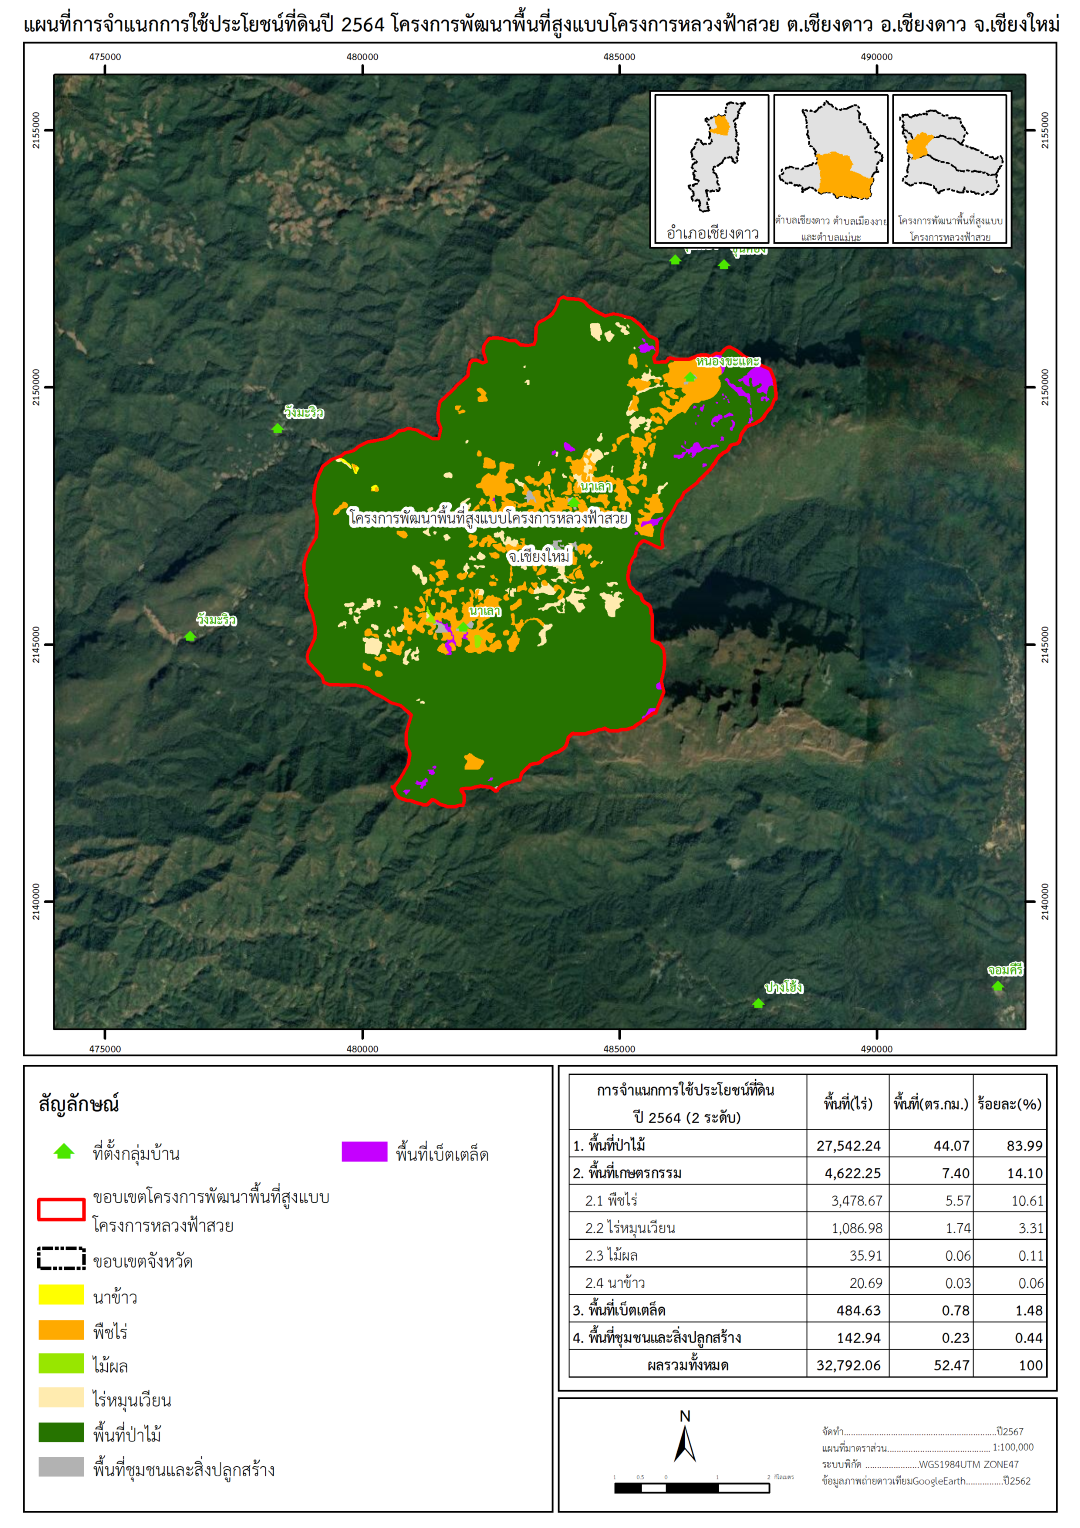Click the row label 3. พื้นที่เบ็ดเตล็ด
1080x1528 pixels.
[619, 1310]
